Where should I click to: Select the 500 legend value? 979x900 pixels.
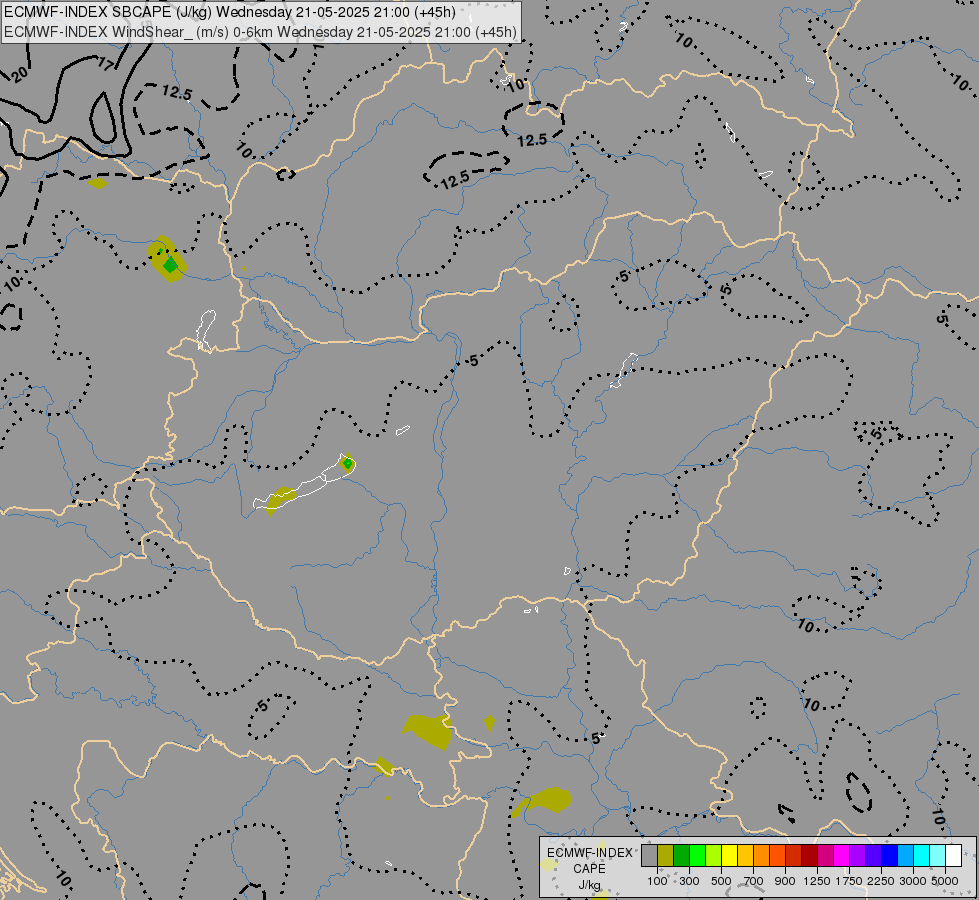click(x=721, y=881)
